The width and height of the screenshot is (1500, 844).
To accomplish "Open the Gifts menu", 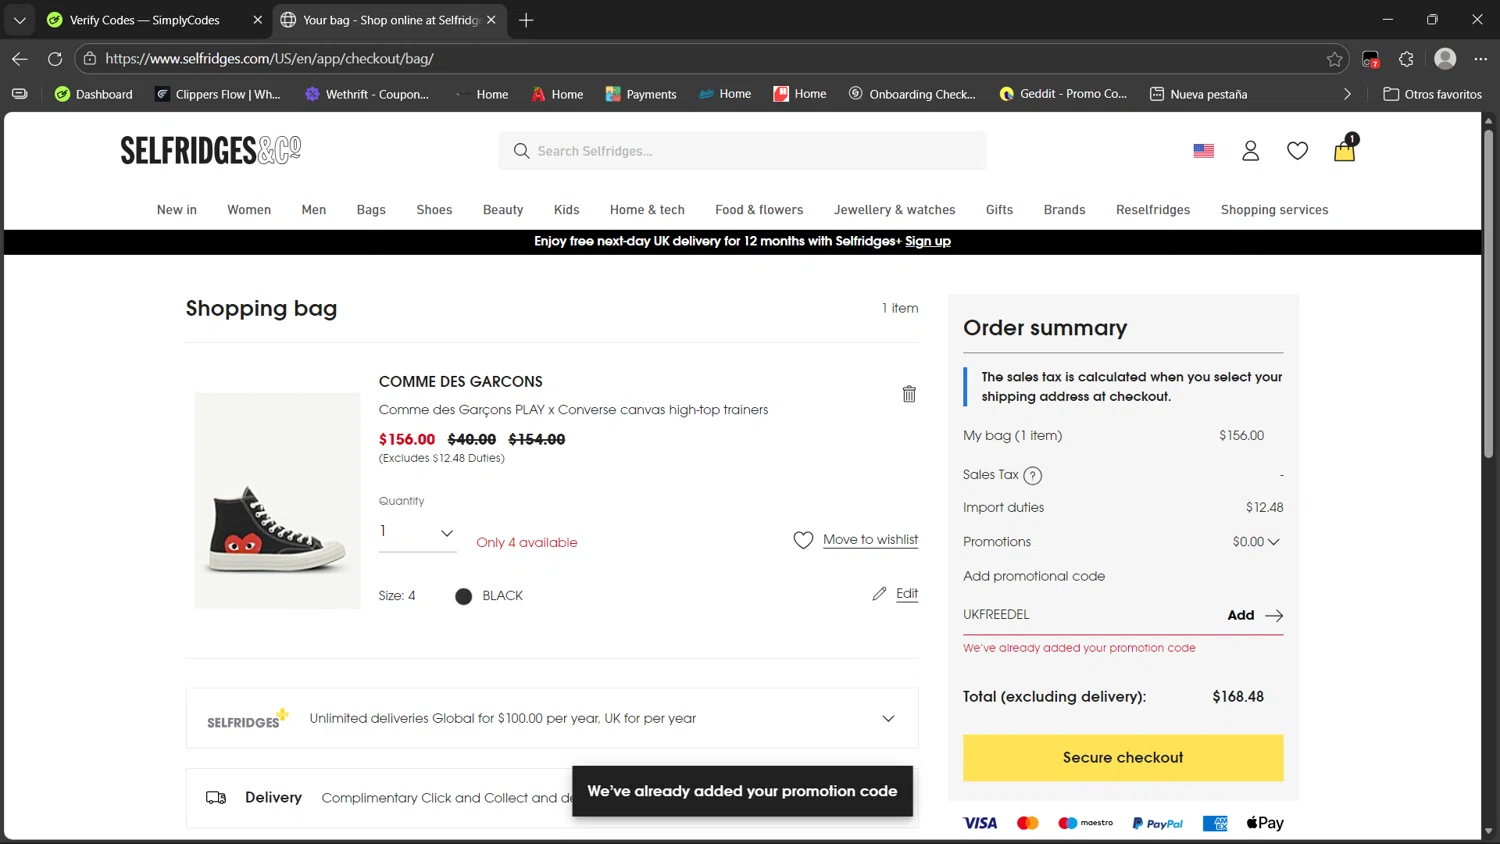I will (999, 210).
